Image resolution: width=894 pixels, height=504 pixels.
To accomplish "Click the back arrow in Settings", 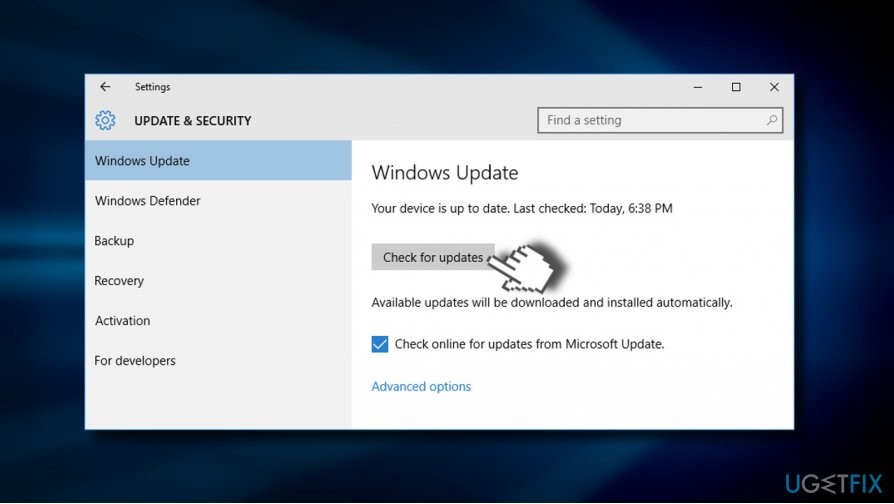I will click(105, 87).
